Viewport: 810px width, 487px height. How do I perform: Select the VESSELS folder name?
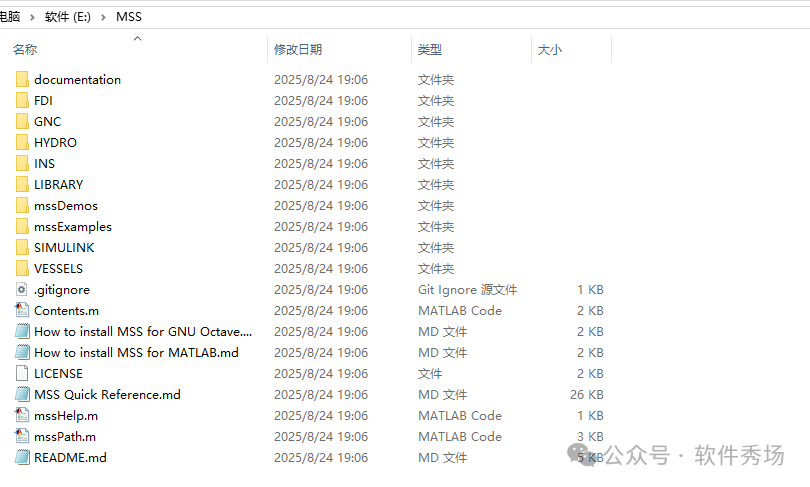(x=58, y=269)
